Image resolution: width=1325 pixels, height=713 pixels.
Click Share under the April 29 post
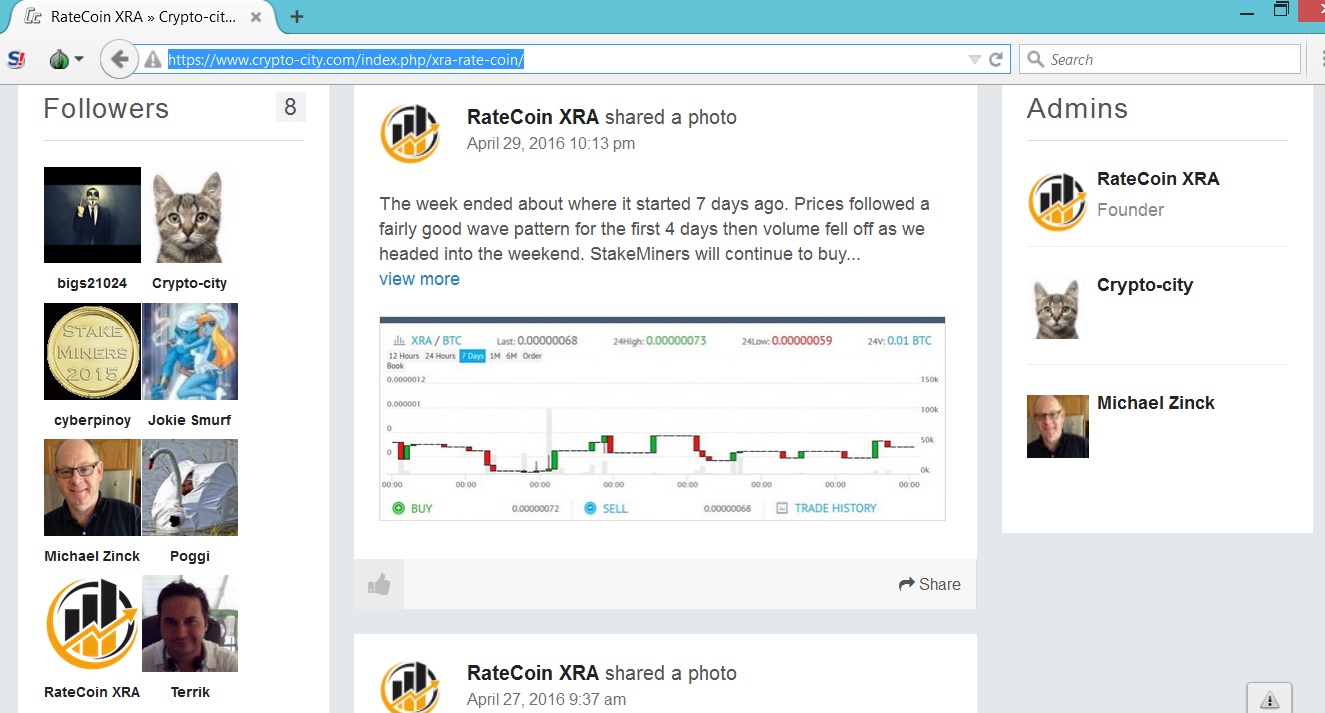pyautogui.click(x=930, y=585)
